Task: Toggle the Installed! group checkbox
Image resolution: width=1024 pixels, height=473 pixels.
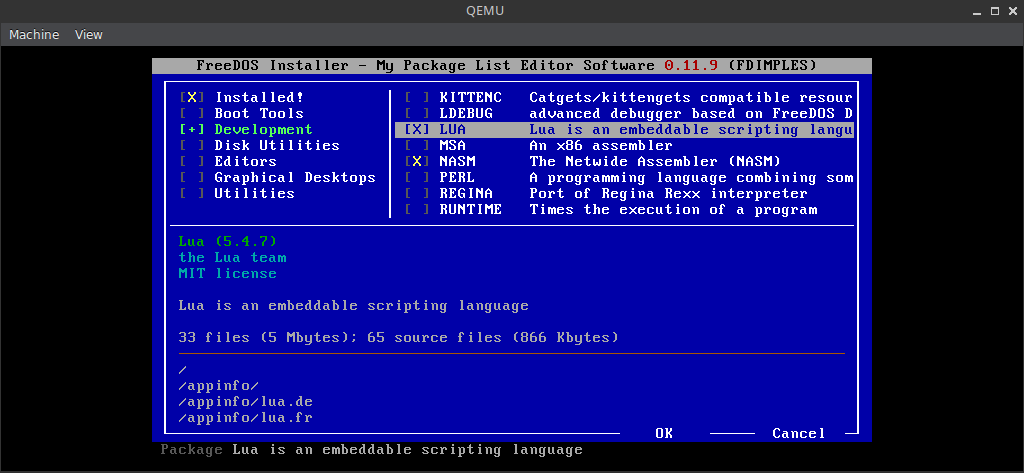Action: [191, 97]
